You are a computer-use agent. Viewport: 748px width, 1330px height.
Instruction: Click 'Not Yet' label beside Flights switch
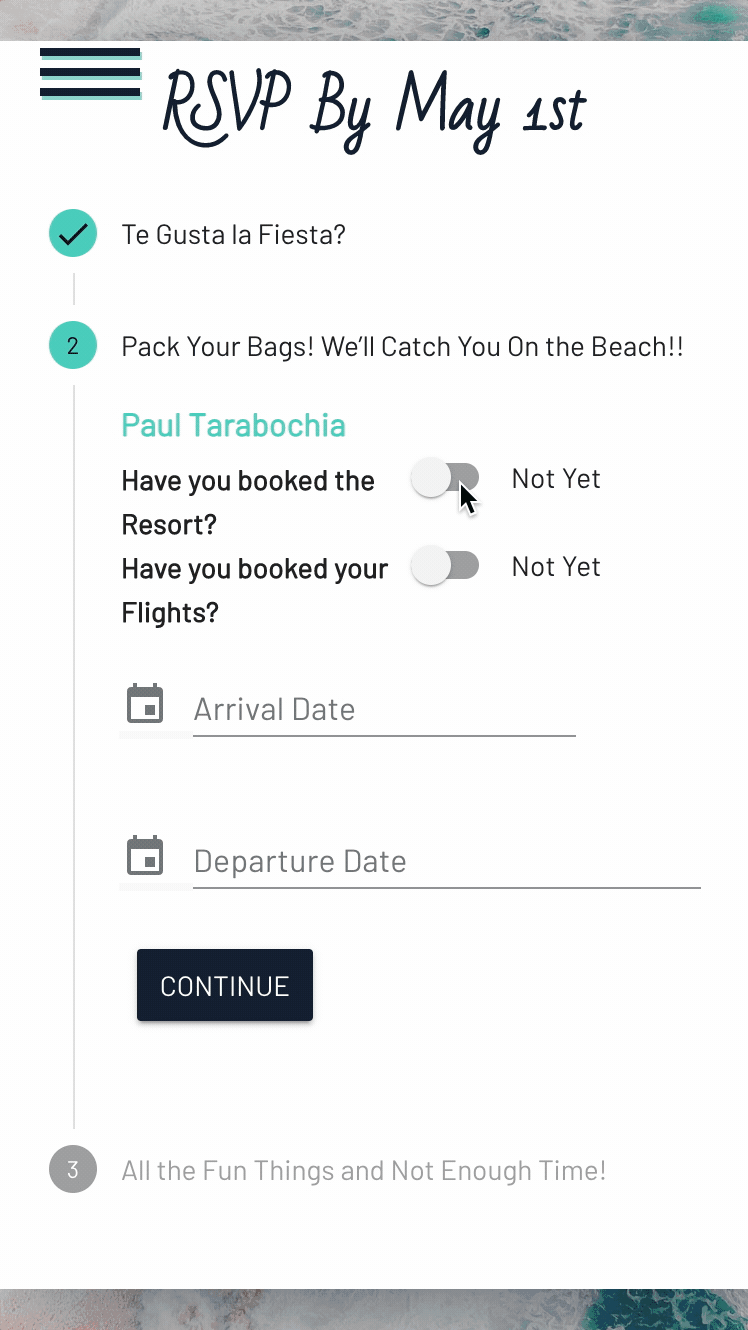point(556,567)
